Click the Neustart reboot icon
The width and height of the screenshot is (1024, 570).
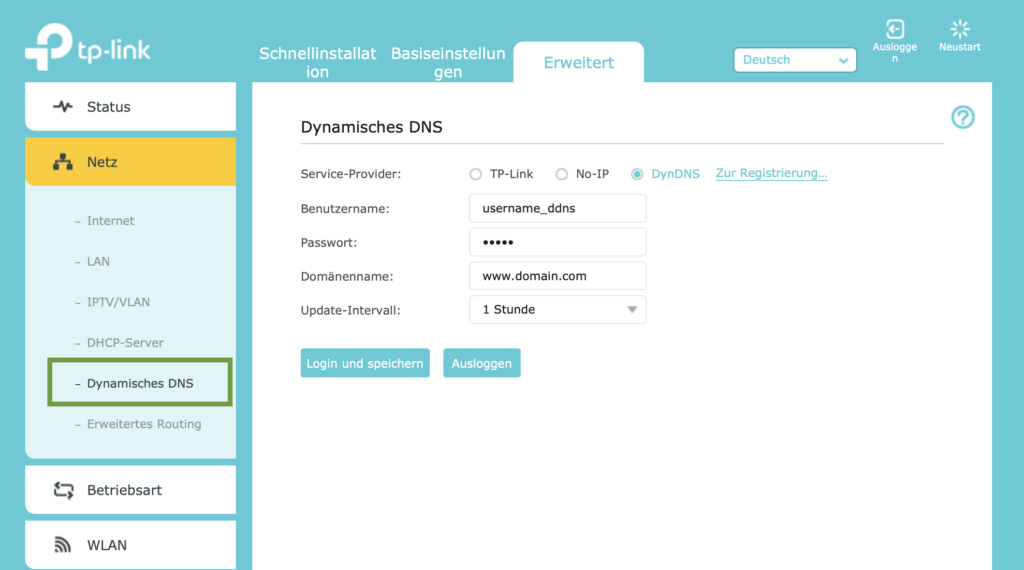(x=959, y=29)
